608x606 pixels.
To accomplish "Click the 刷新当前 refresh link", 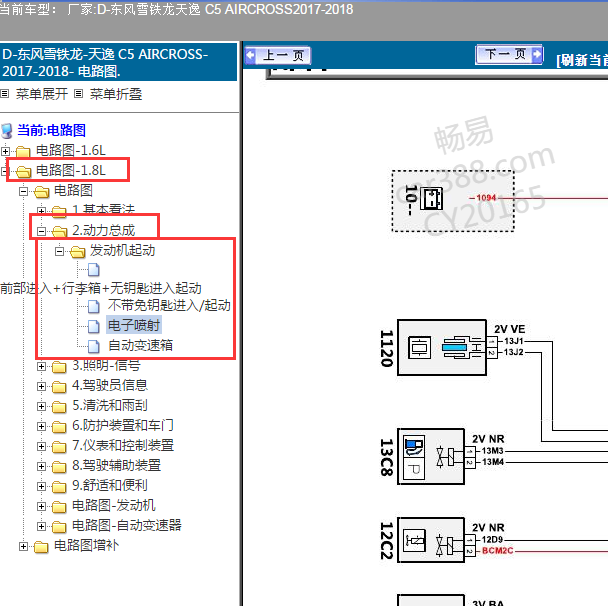I will 582,60.
